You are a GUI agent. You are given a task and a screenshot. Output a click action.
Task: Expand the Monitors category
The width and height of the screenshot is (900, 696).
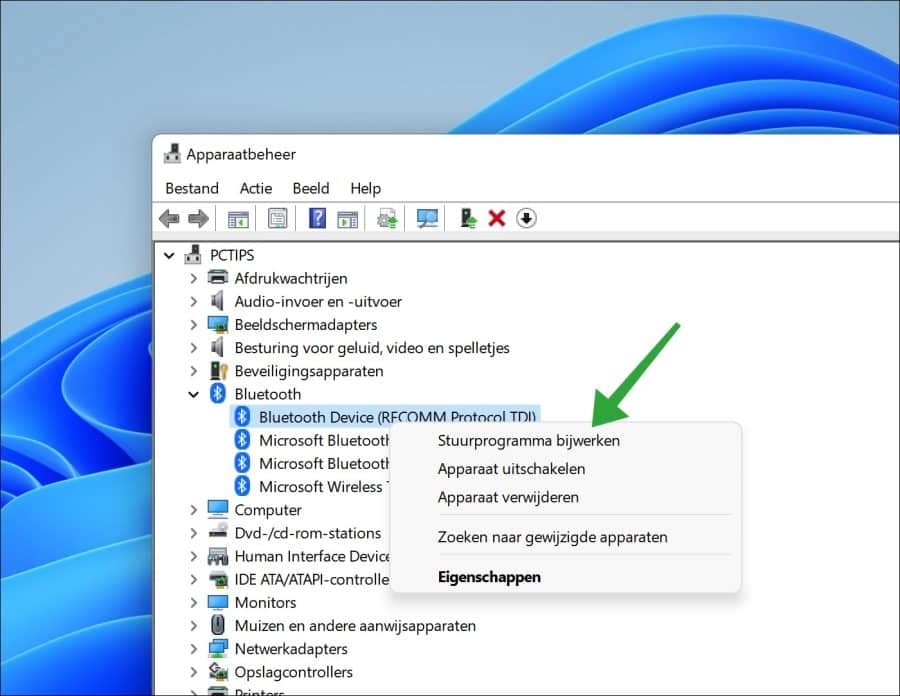pyautogui.click(x=193, y=602)
